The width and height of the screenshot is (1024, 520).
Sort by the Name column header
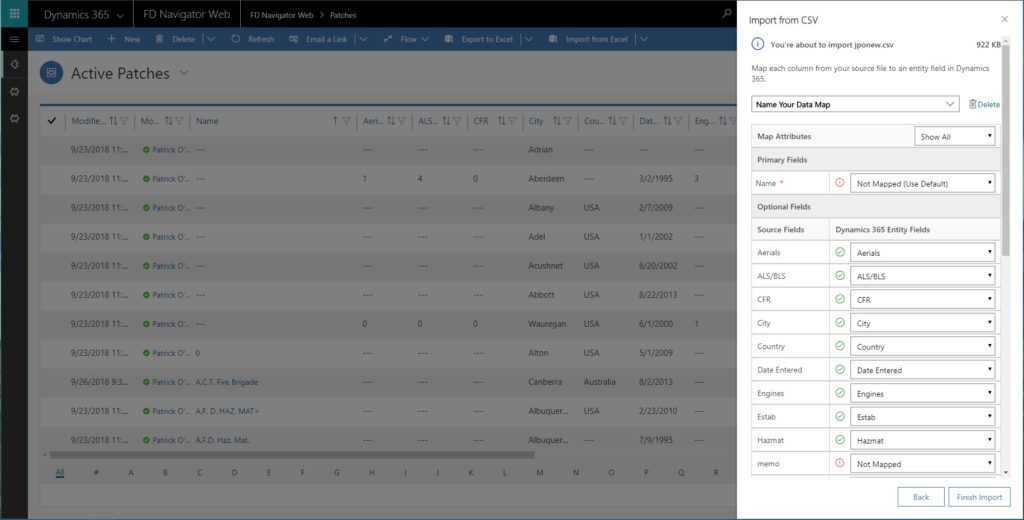(207, 121)
